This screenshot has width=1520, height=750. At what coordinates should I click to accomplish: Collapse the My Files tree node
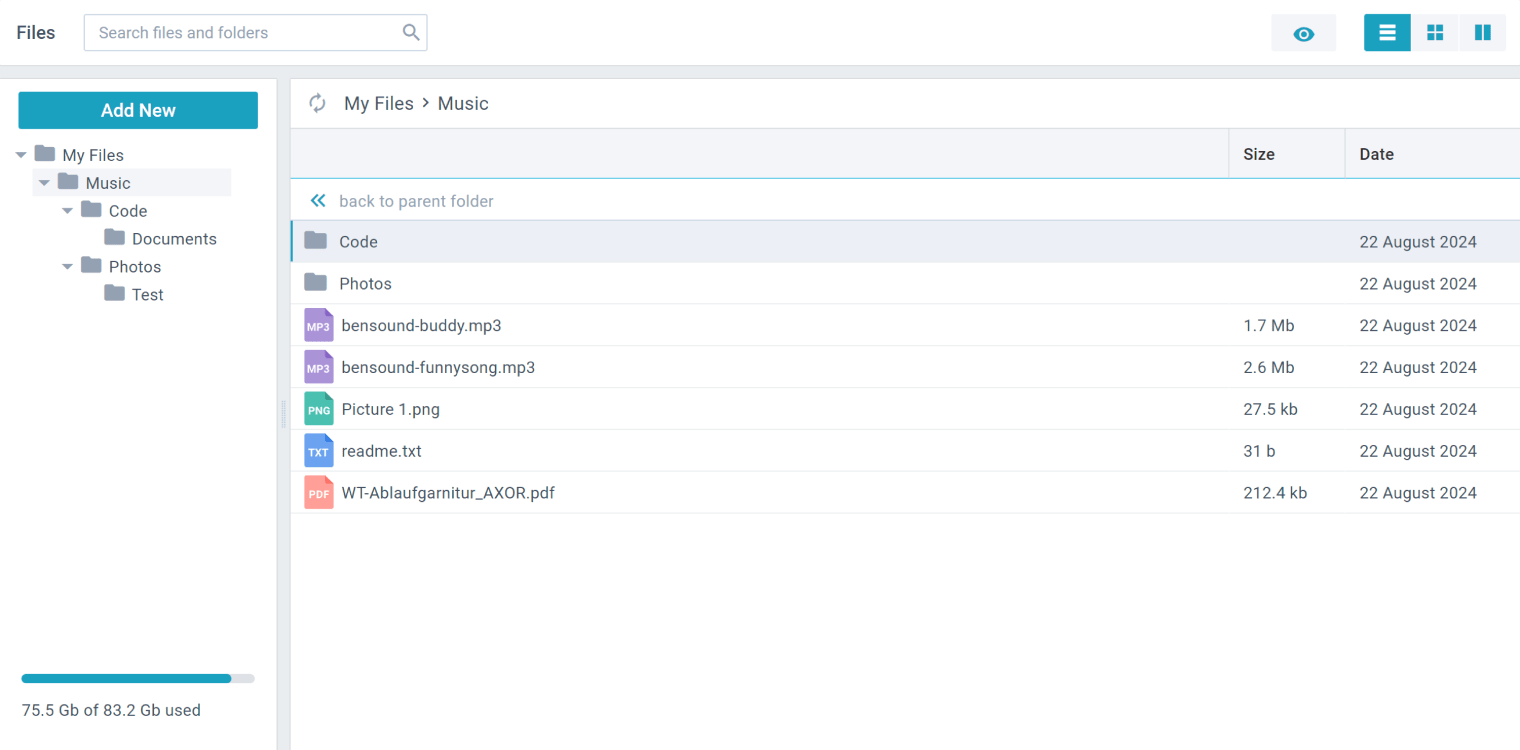click(x=21, y=155)
